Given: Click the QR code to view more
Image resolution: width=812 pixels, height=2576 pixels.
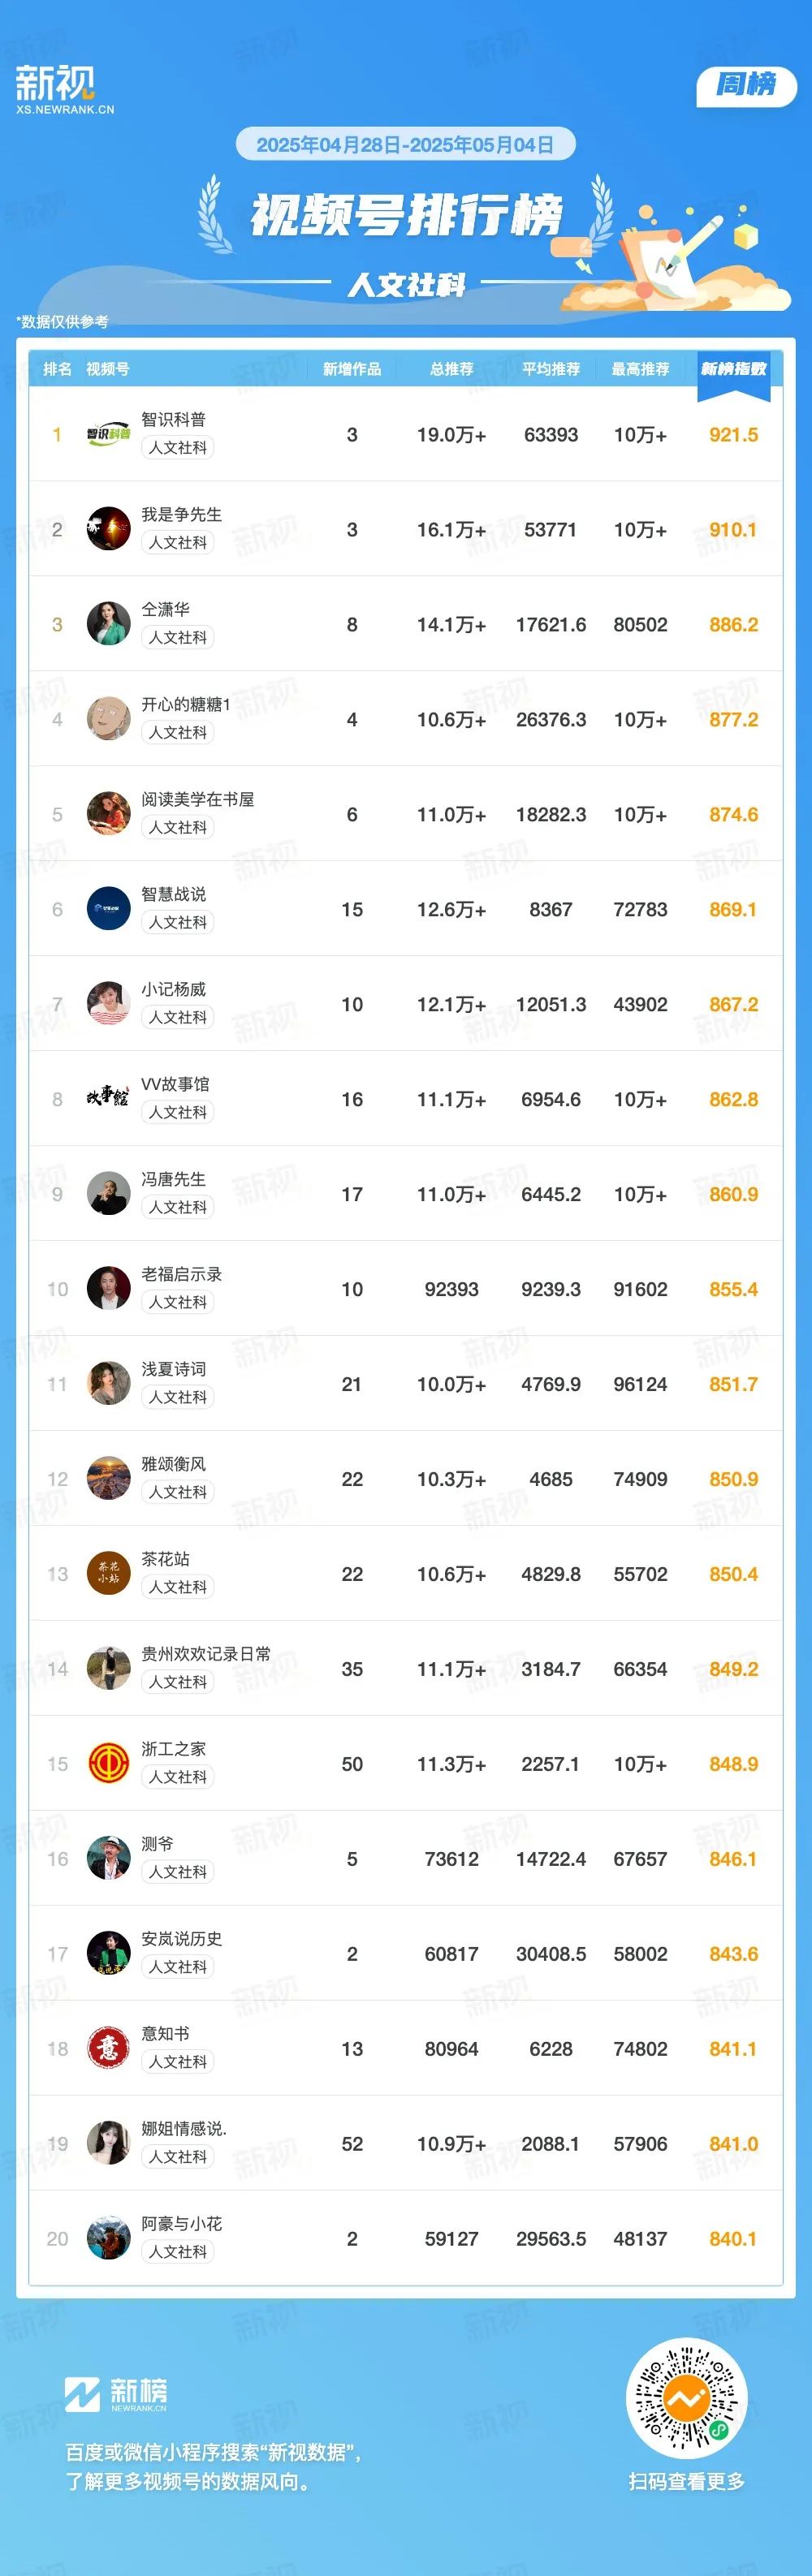Looking at the screenshot, I should (686, 2398).
